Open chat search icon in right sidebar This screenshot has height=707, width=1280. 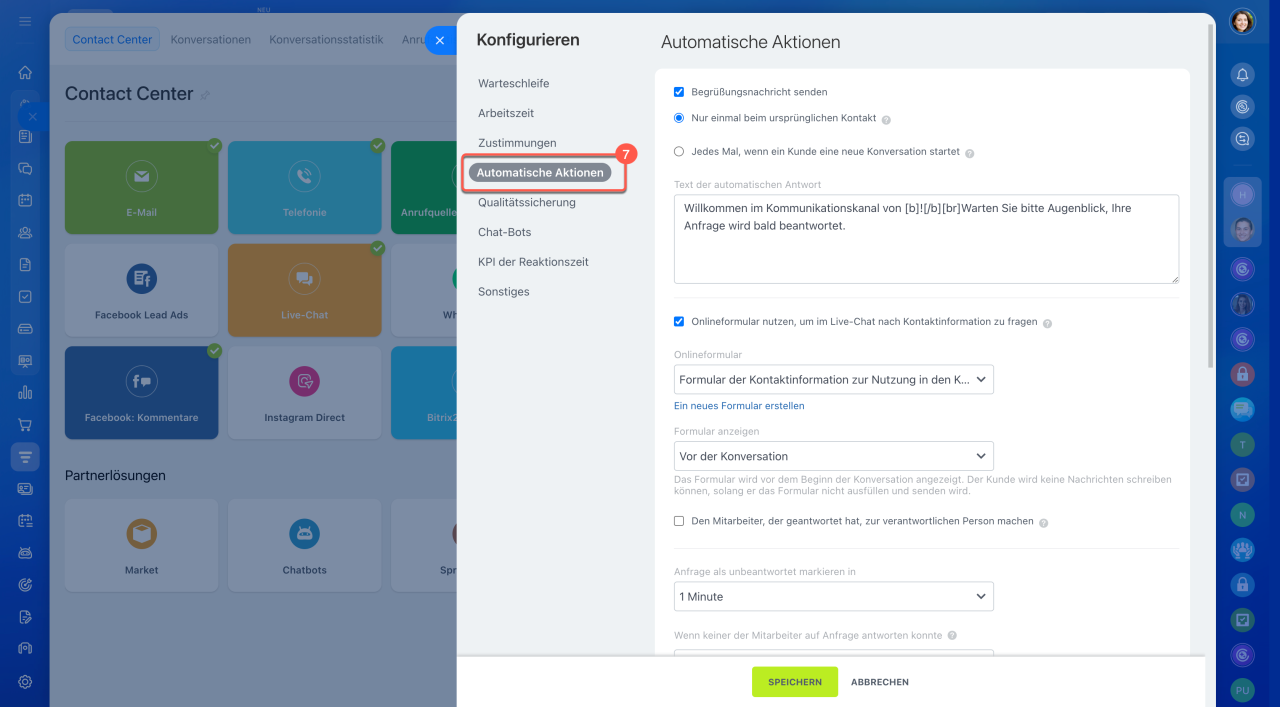pyautogui.click(x=1242, y=139)
